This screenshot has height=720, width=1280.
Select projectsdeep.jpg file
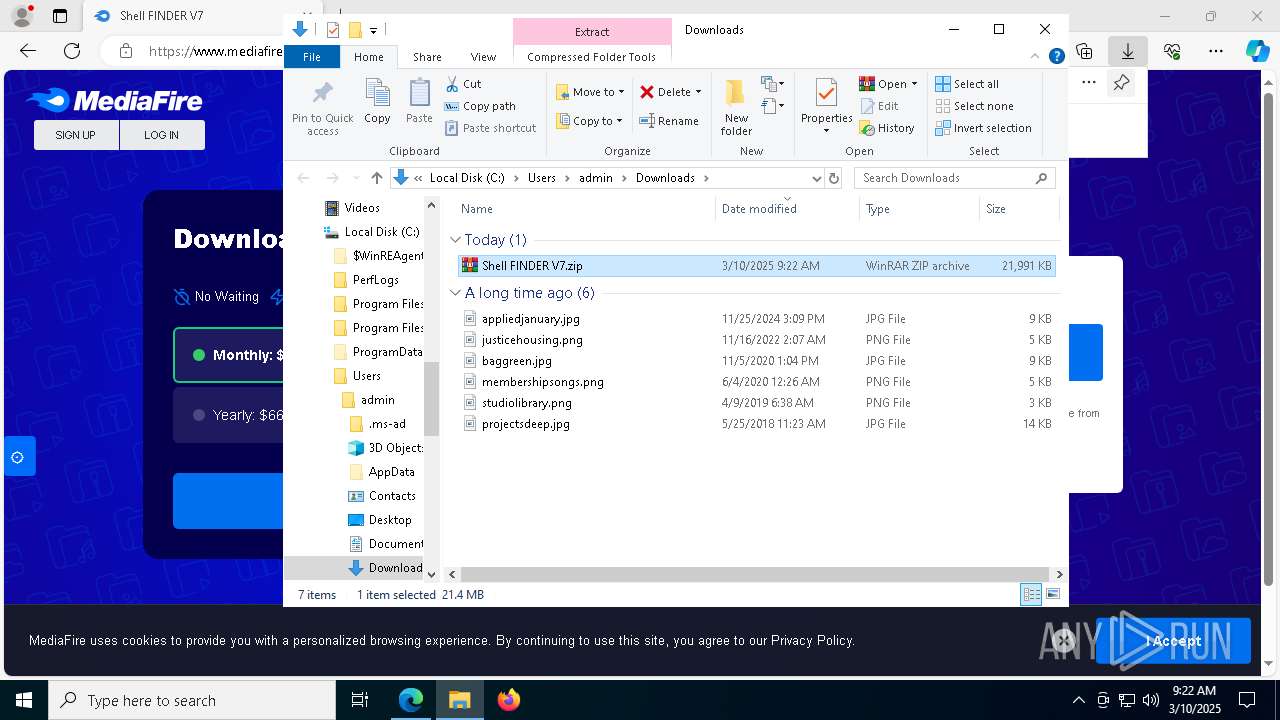(x=756, y=424)
